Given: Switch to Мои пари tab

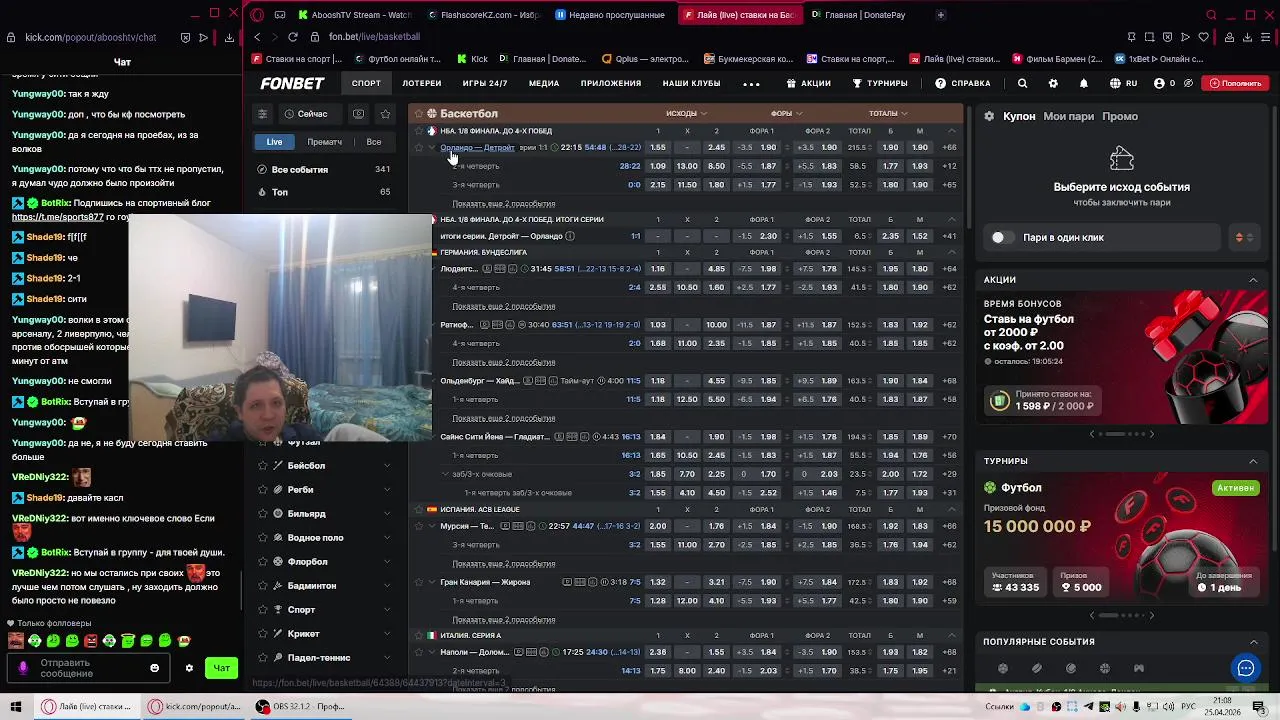Looking at the screenshot, I should click(x=1068, y=116).
